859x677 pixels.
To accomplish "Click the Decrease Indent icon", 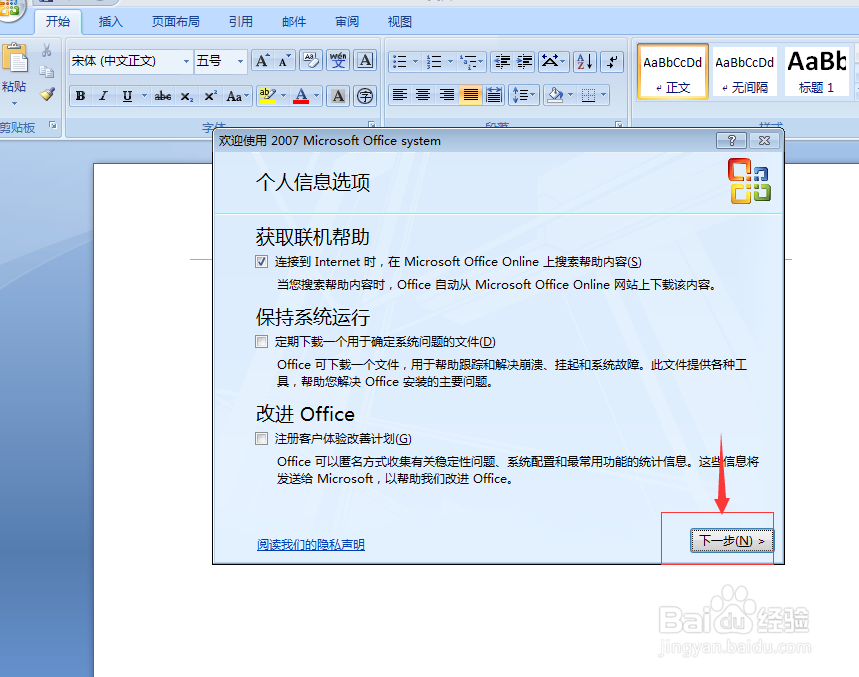I will [x=502, y=61].
